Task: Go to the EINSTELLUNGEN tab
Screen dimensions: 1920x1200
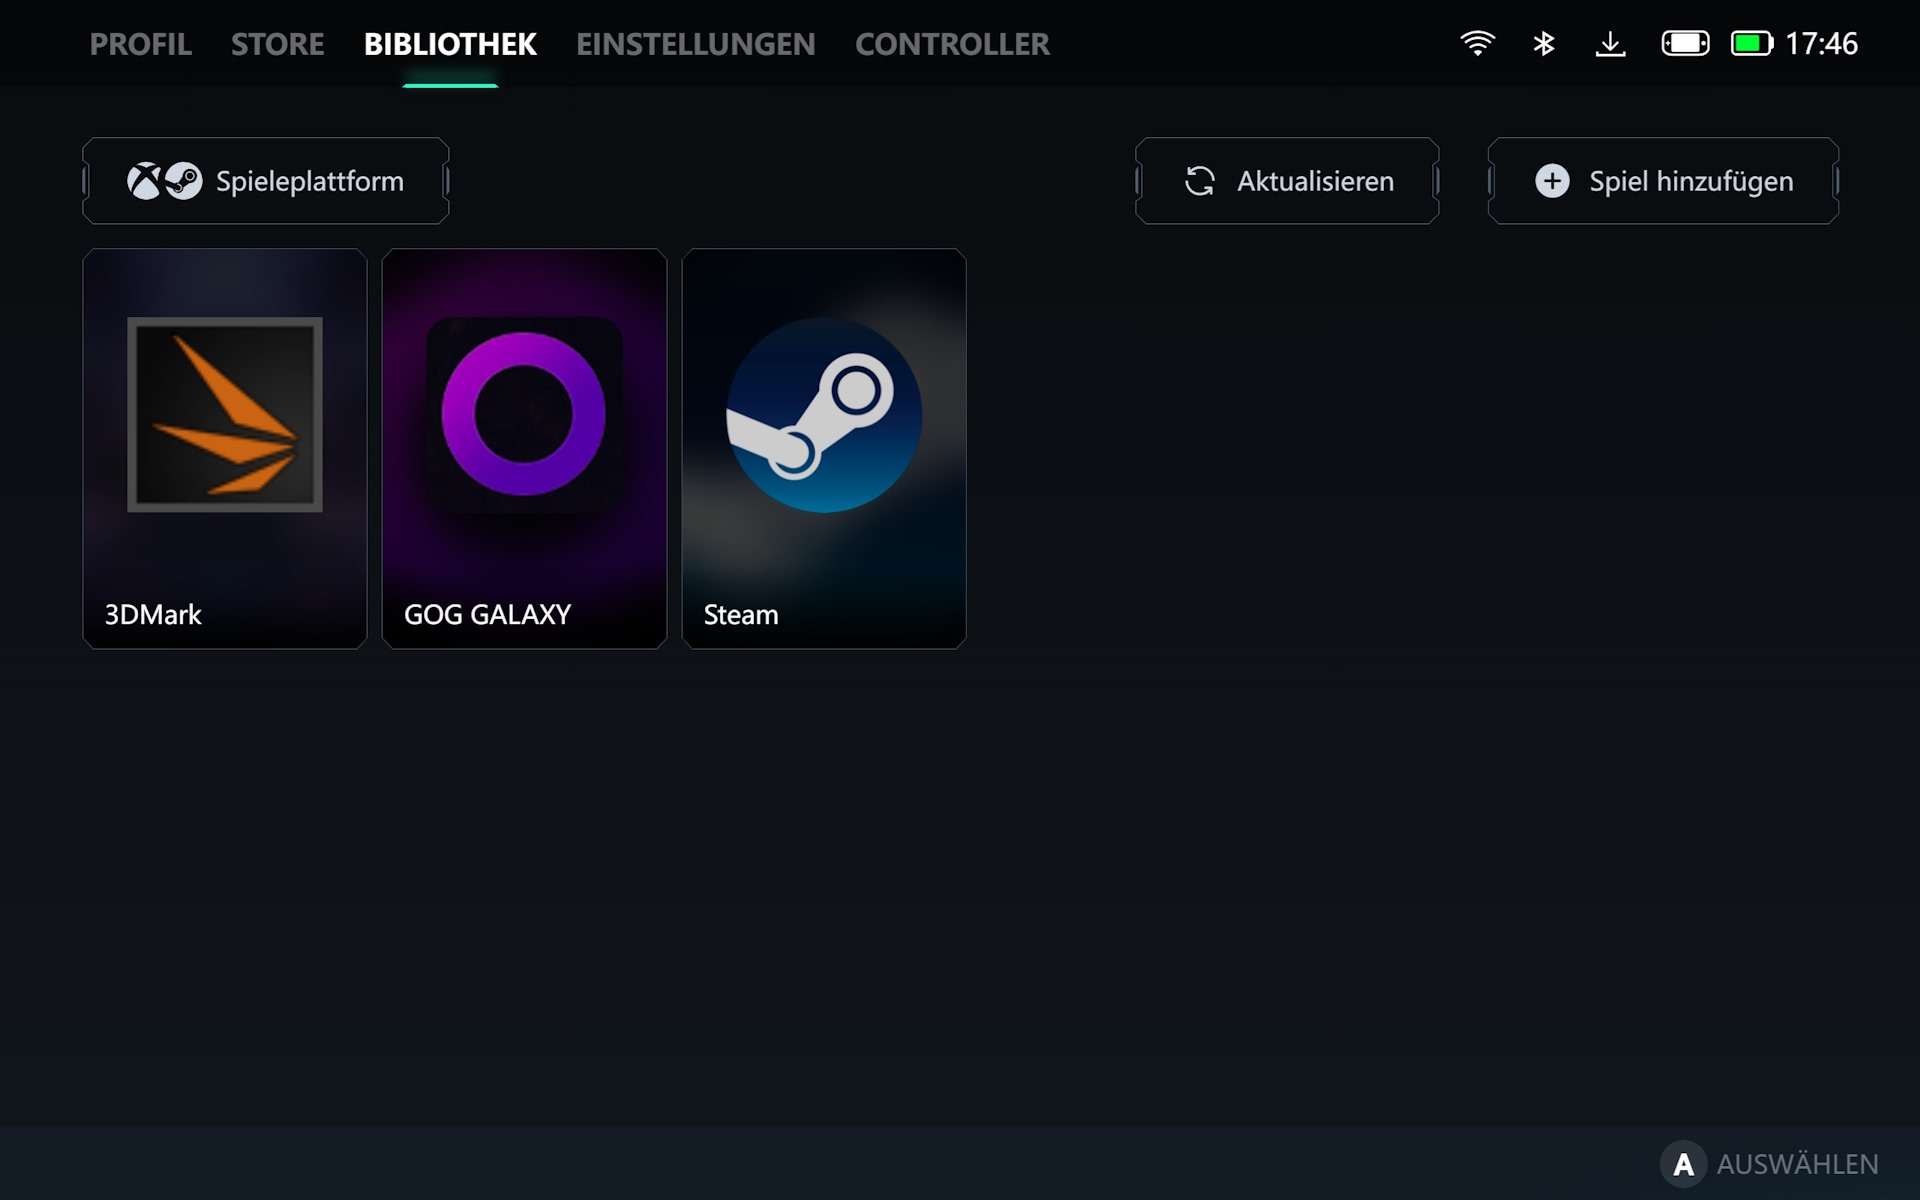Action: click(696, 44)
